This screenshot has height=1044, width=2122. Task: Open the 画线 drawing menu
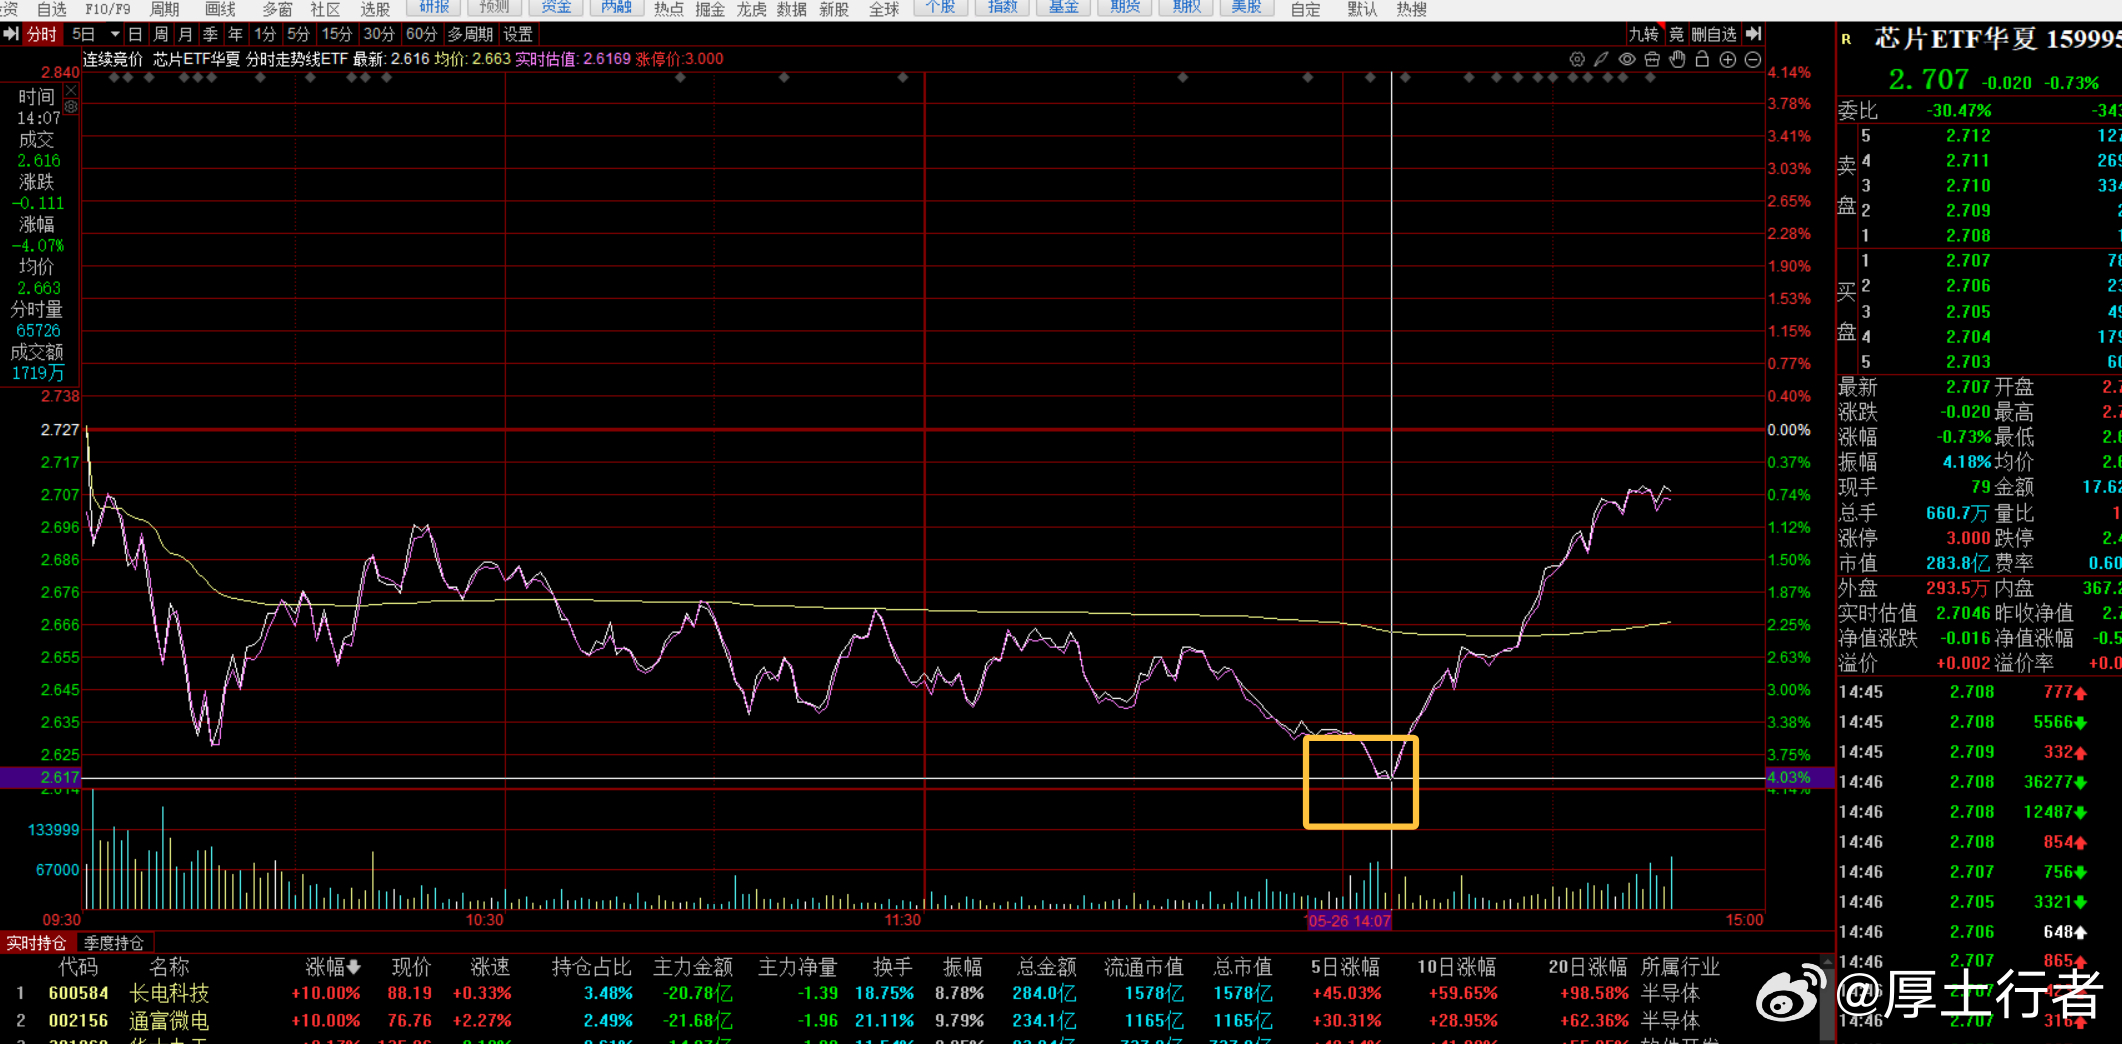click(x=220, y=9)
